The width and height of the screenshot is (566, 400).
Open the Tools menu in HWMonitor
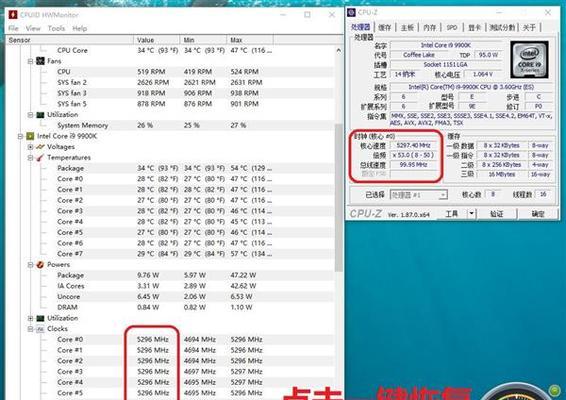[56, 28]
